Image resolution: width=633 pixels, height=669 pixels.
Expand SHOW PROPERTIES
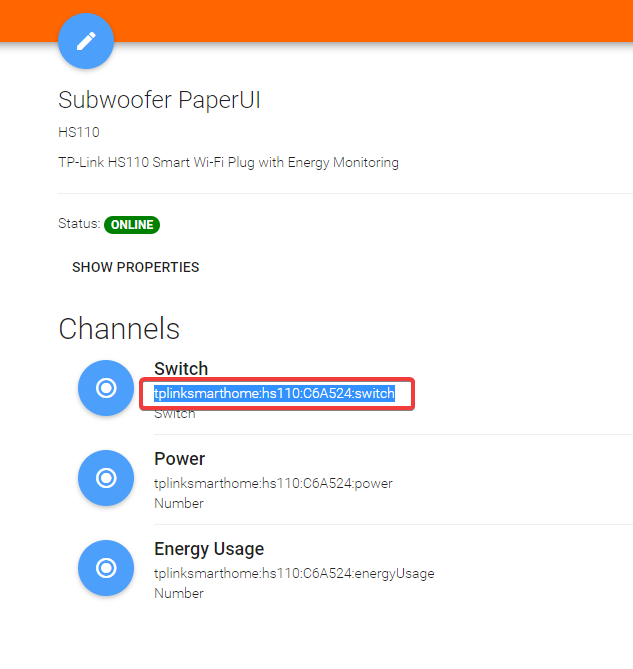(x=135, y=267)
